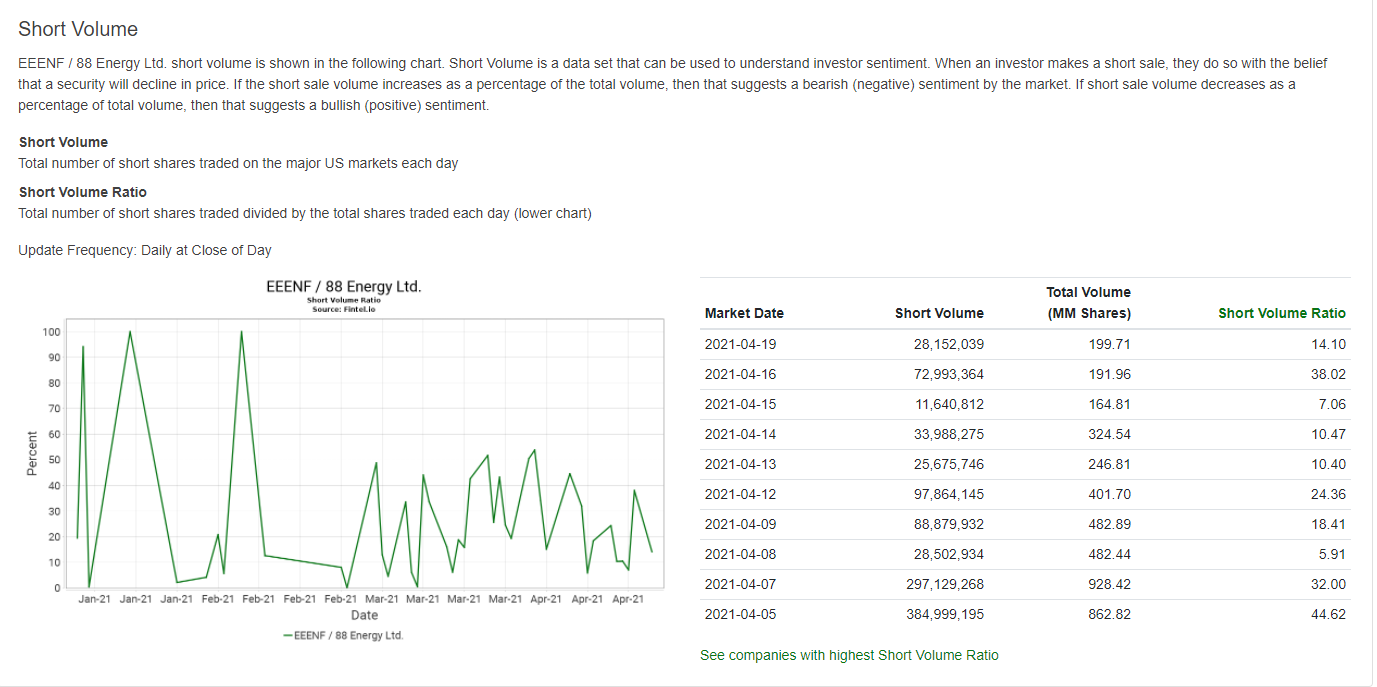Select the date cell 2021-04-08
The image size is (1377, 687).
point(740,554)
